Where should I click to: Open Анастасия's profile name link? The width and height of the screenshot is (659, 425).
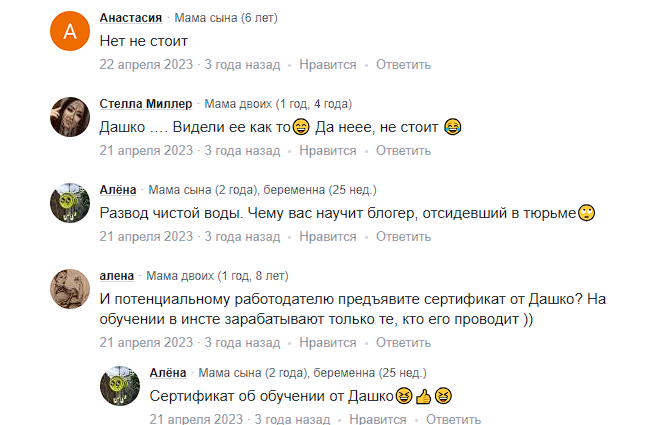click(x=133, y=18)
